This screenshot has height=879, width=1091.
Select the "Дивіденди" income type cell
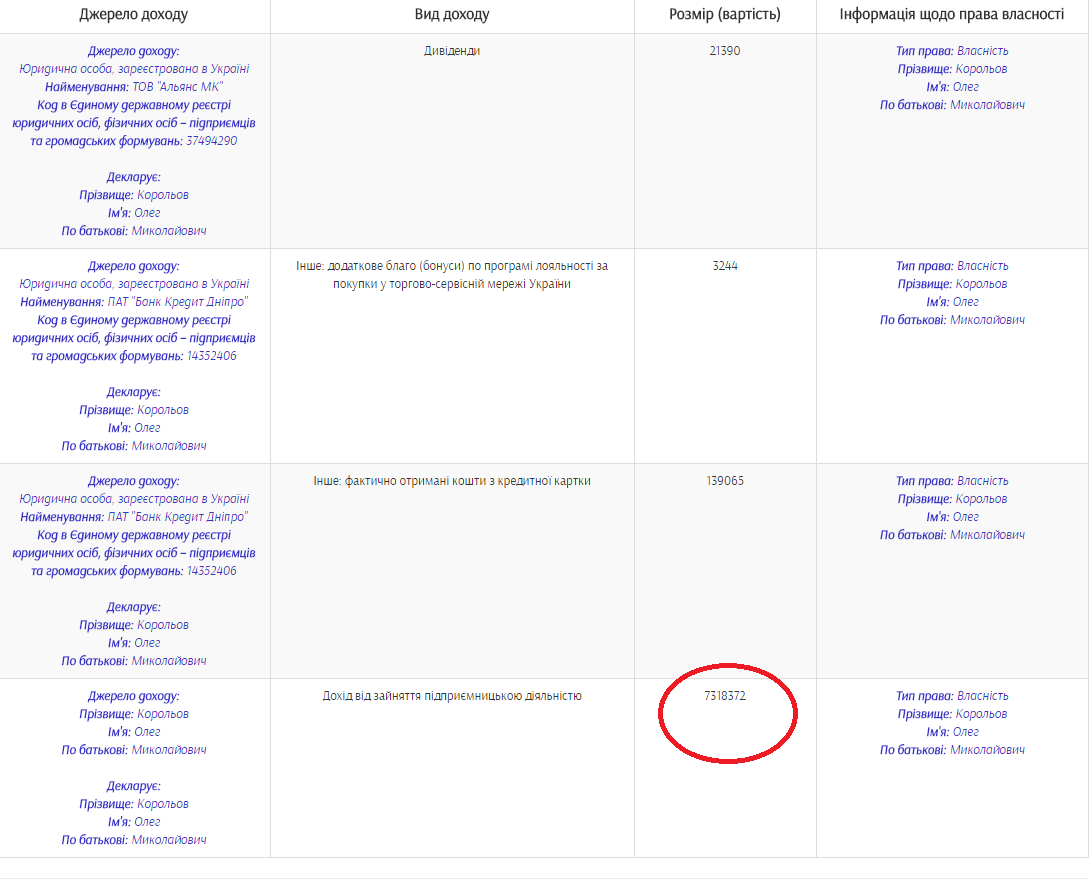(x=452, y=51)
